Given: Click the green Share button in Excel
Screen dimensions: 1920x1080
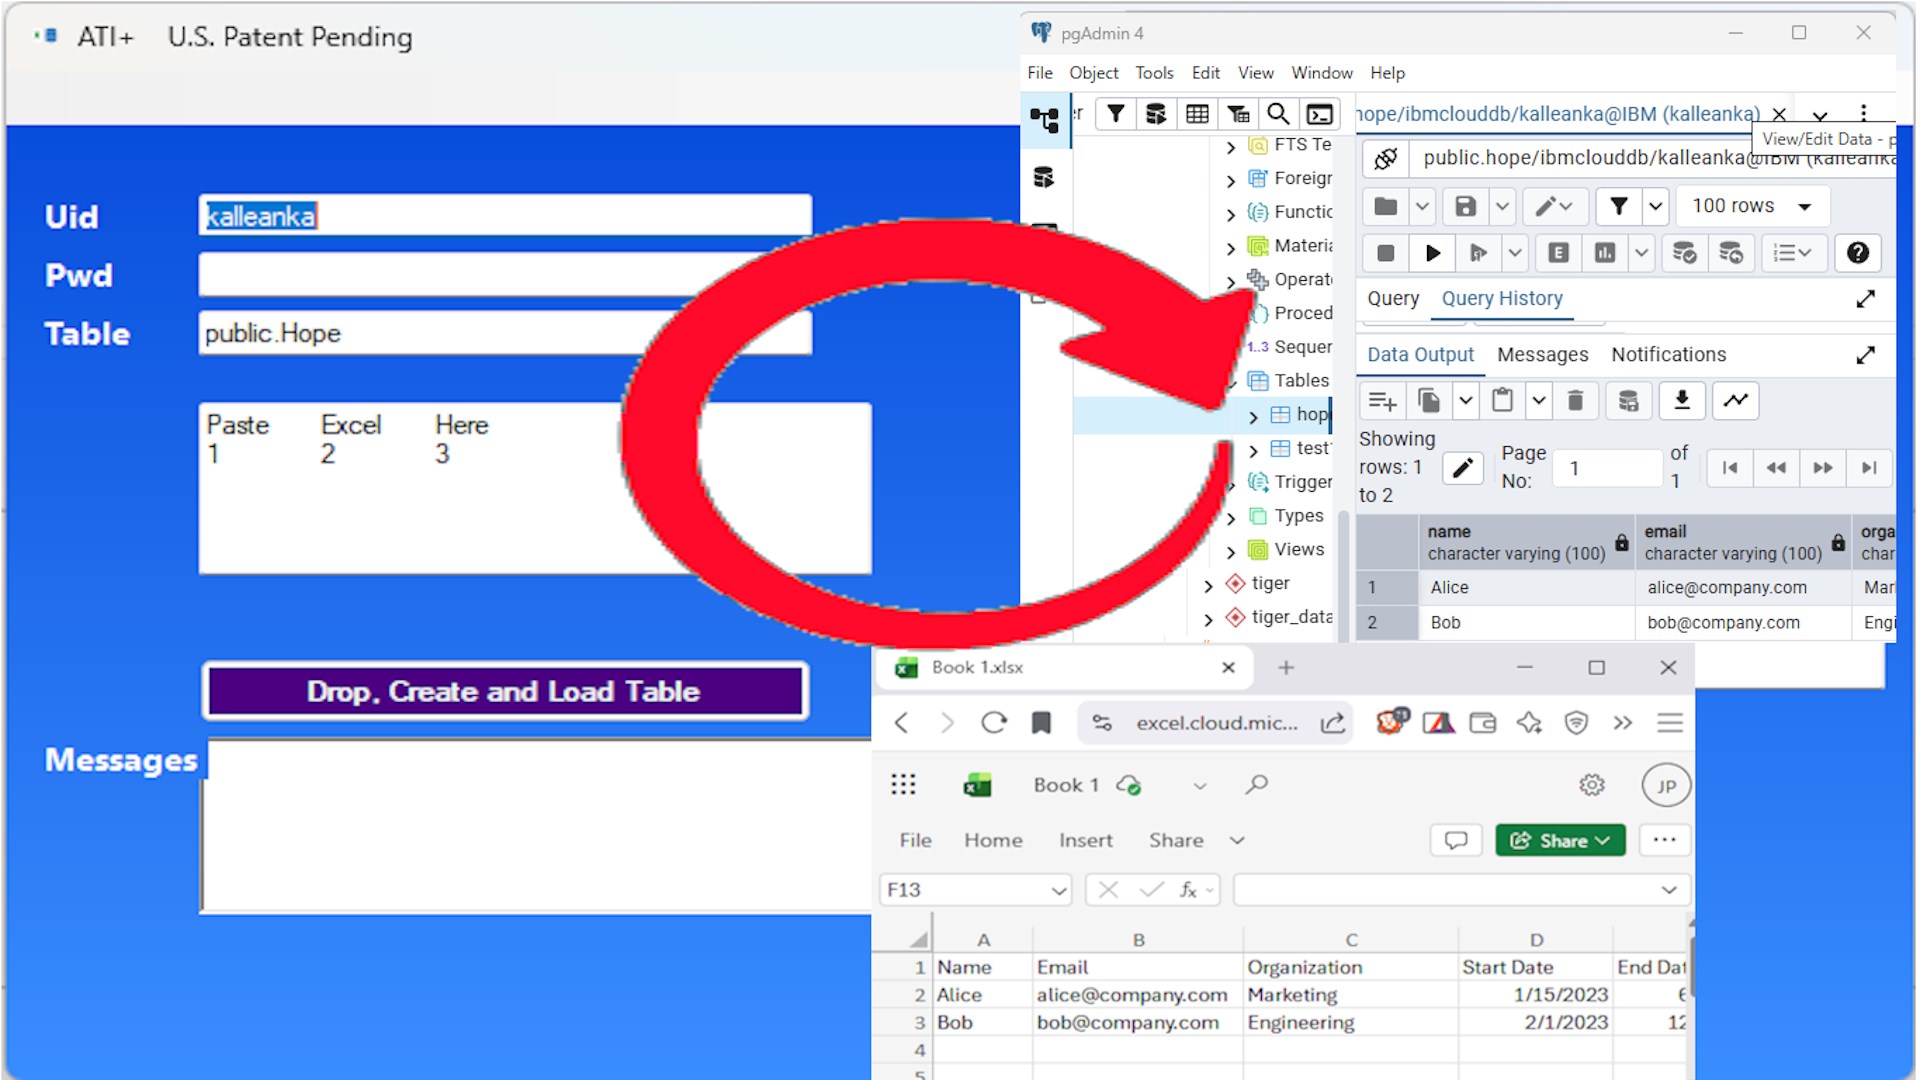Looking at the screenshot, I should [x=1559, y=841].
